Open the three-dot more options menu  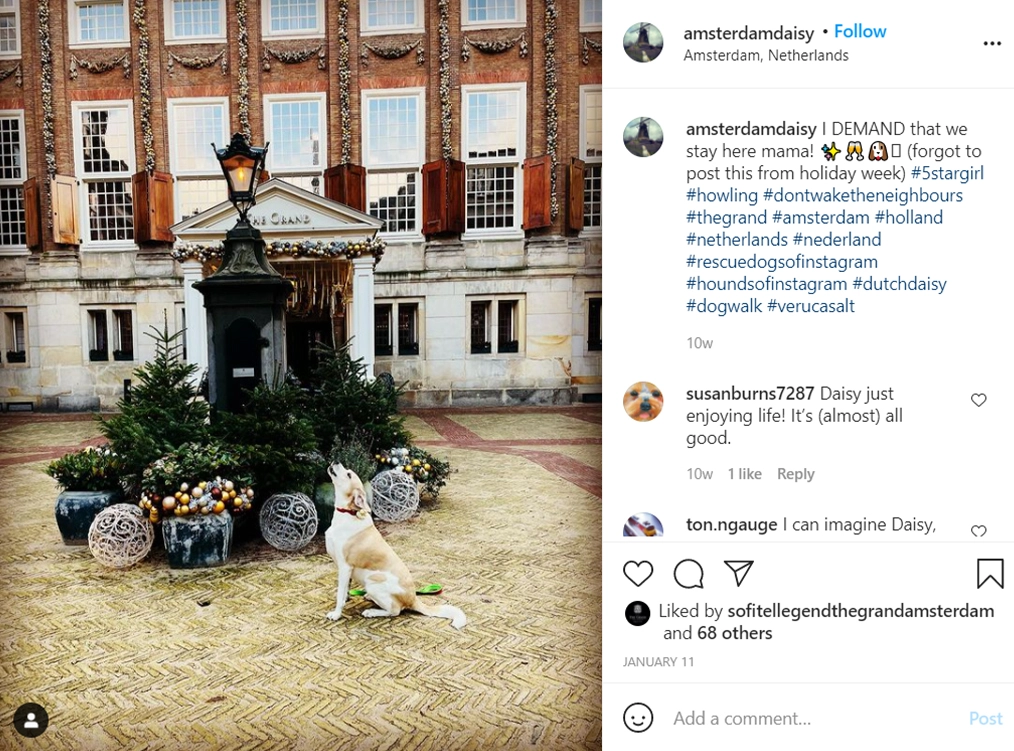point(992,43)
